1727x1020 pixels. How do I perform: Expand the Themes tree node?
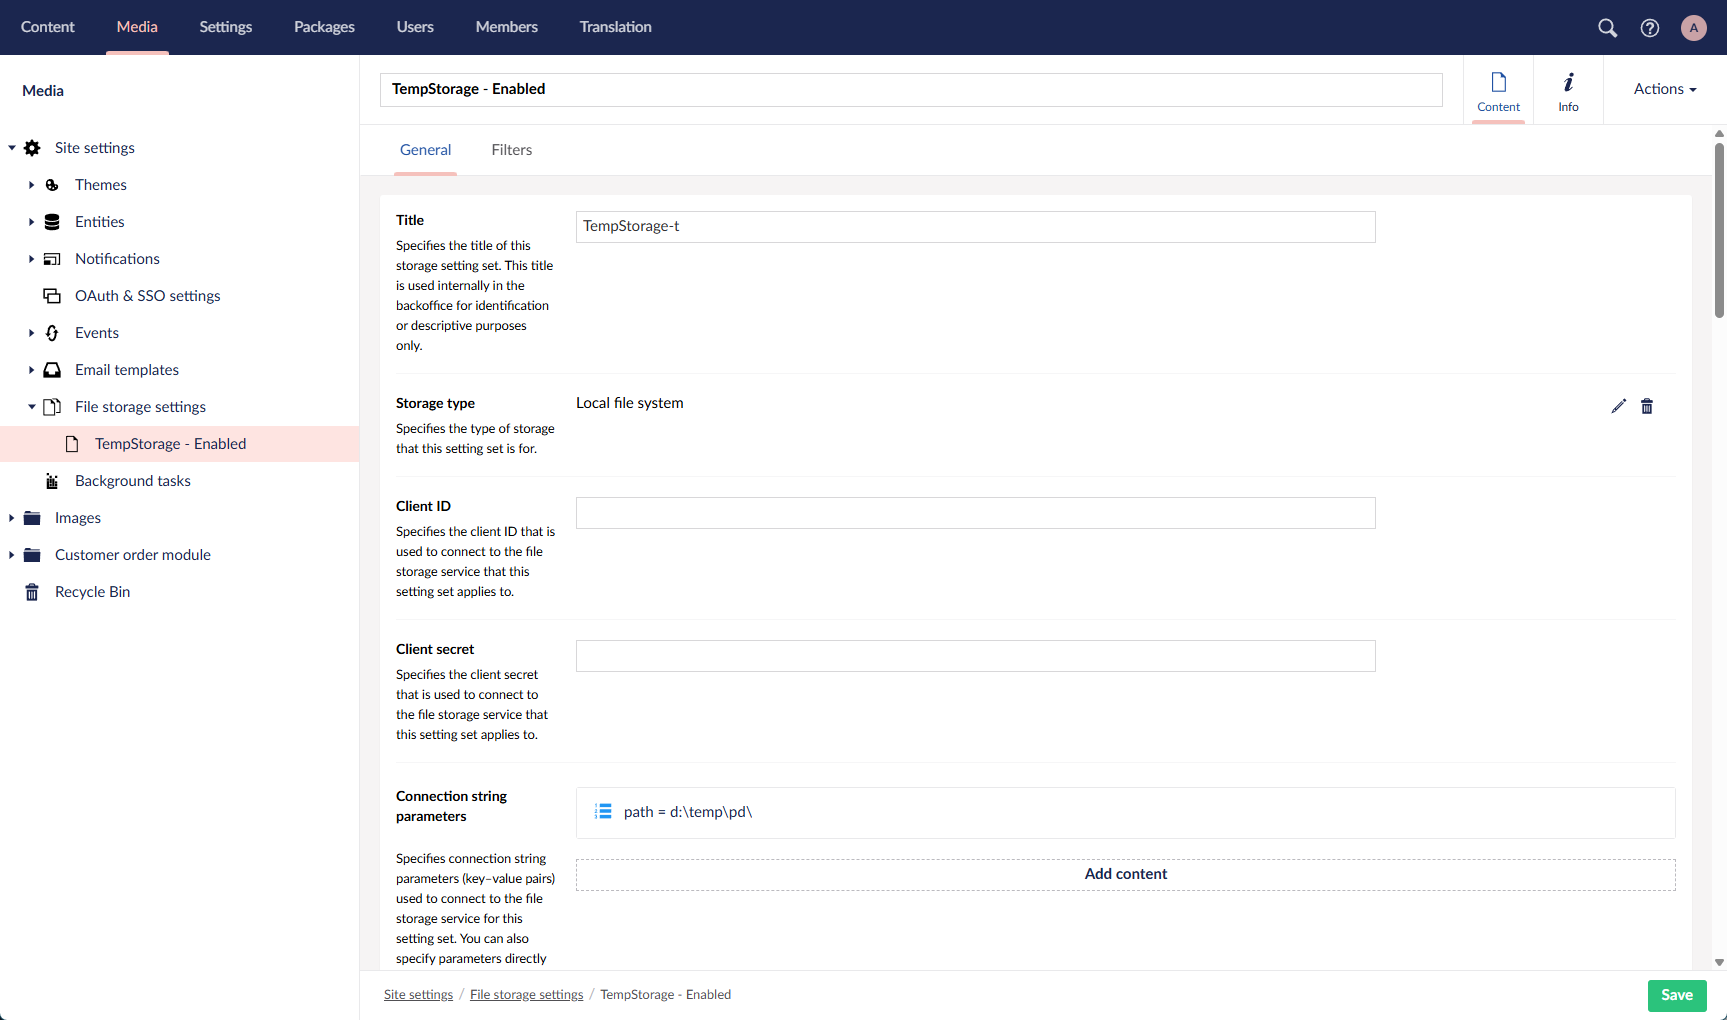click(31, 185)
